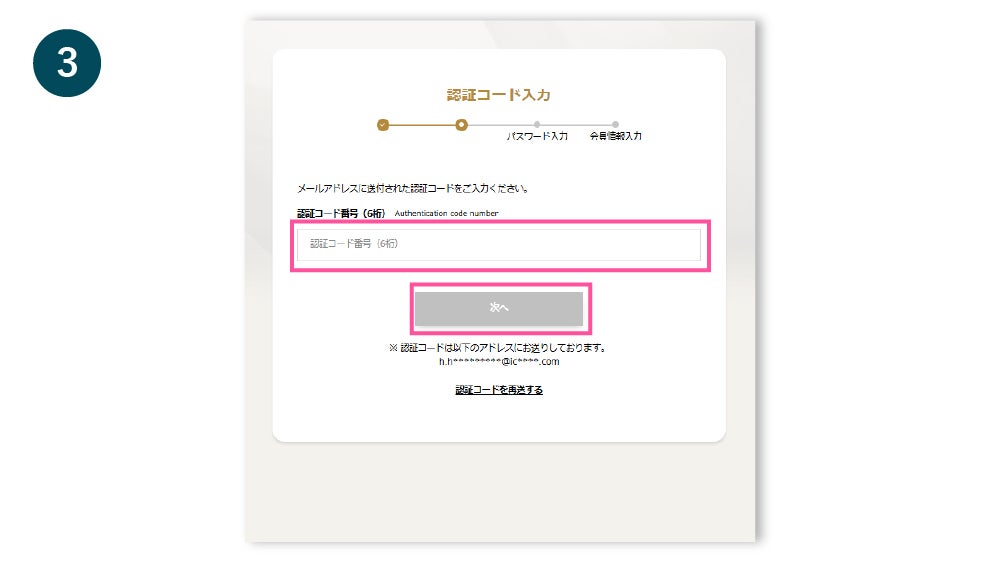Click the Authentication code number English caption
The image size is (1000, 562).
point(446,213)
